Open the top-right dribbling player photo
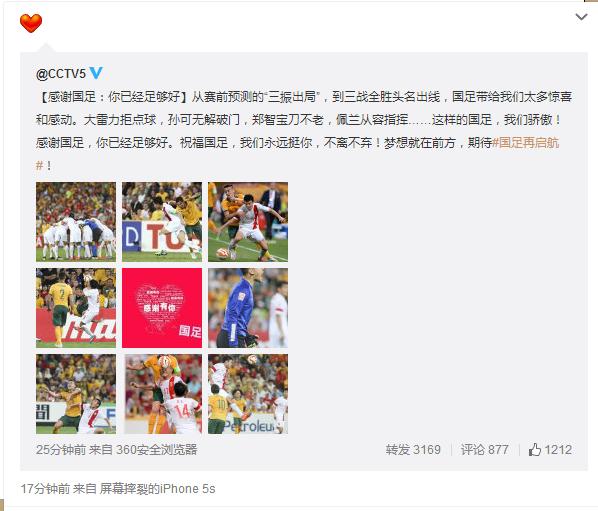 coord(248,222)
